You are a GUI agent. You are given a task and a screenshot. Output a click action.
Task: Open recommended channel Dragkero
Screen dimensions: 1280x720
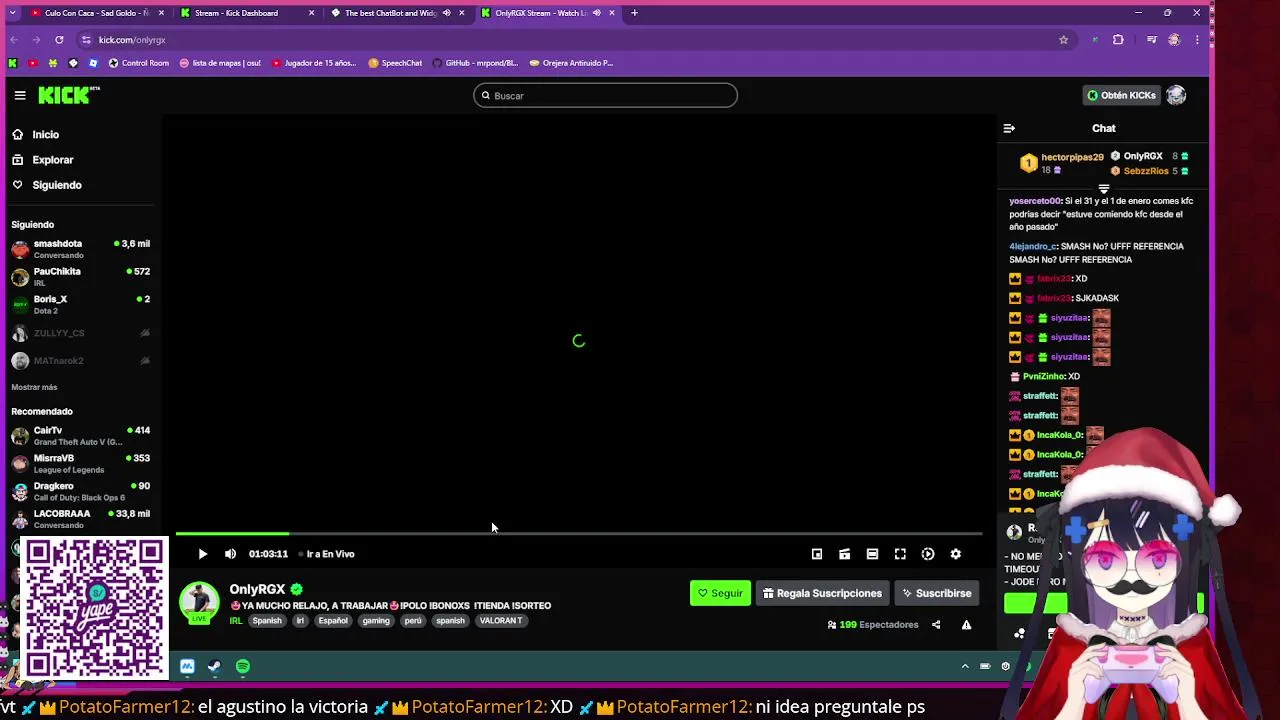point(80,492)
